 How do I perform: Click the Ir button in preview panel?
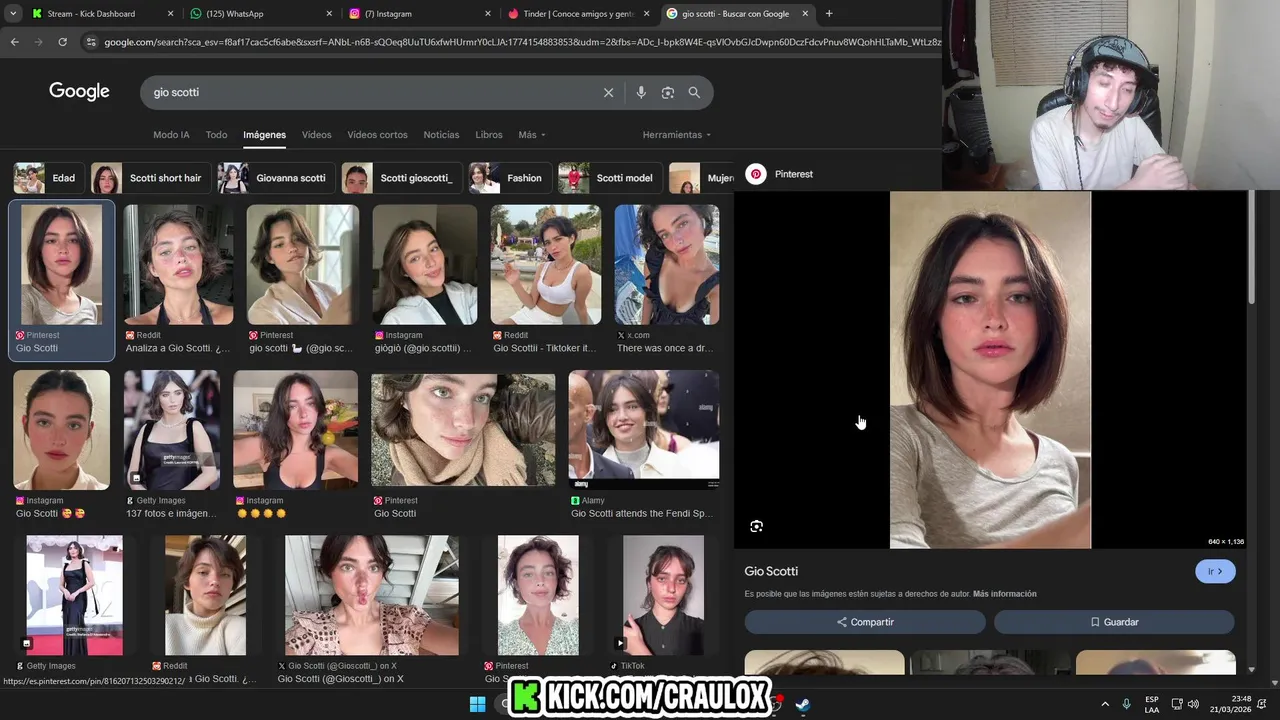point(1215,571)
